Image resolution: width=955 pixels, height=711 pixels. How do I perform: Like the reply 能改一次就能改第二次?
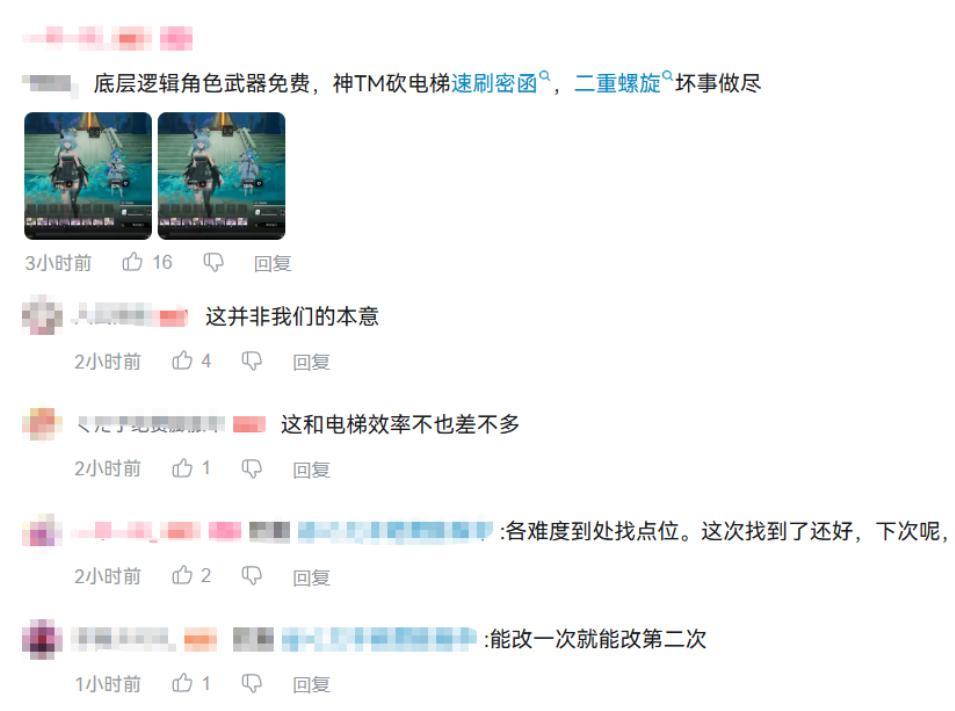click(182, 683)
